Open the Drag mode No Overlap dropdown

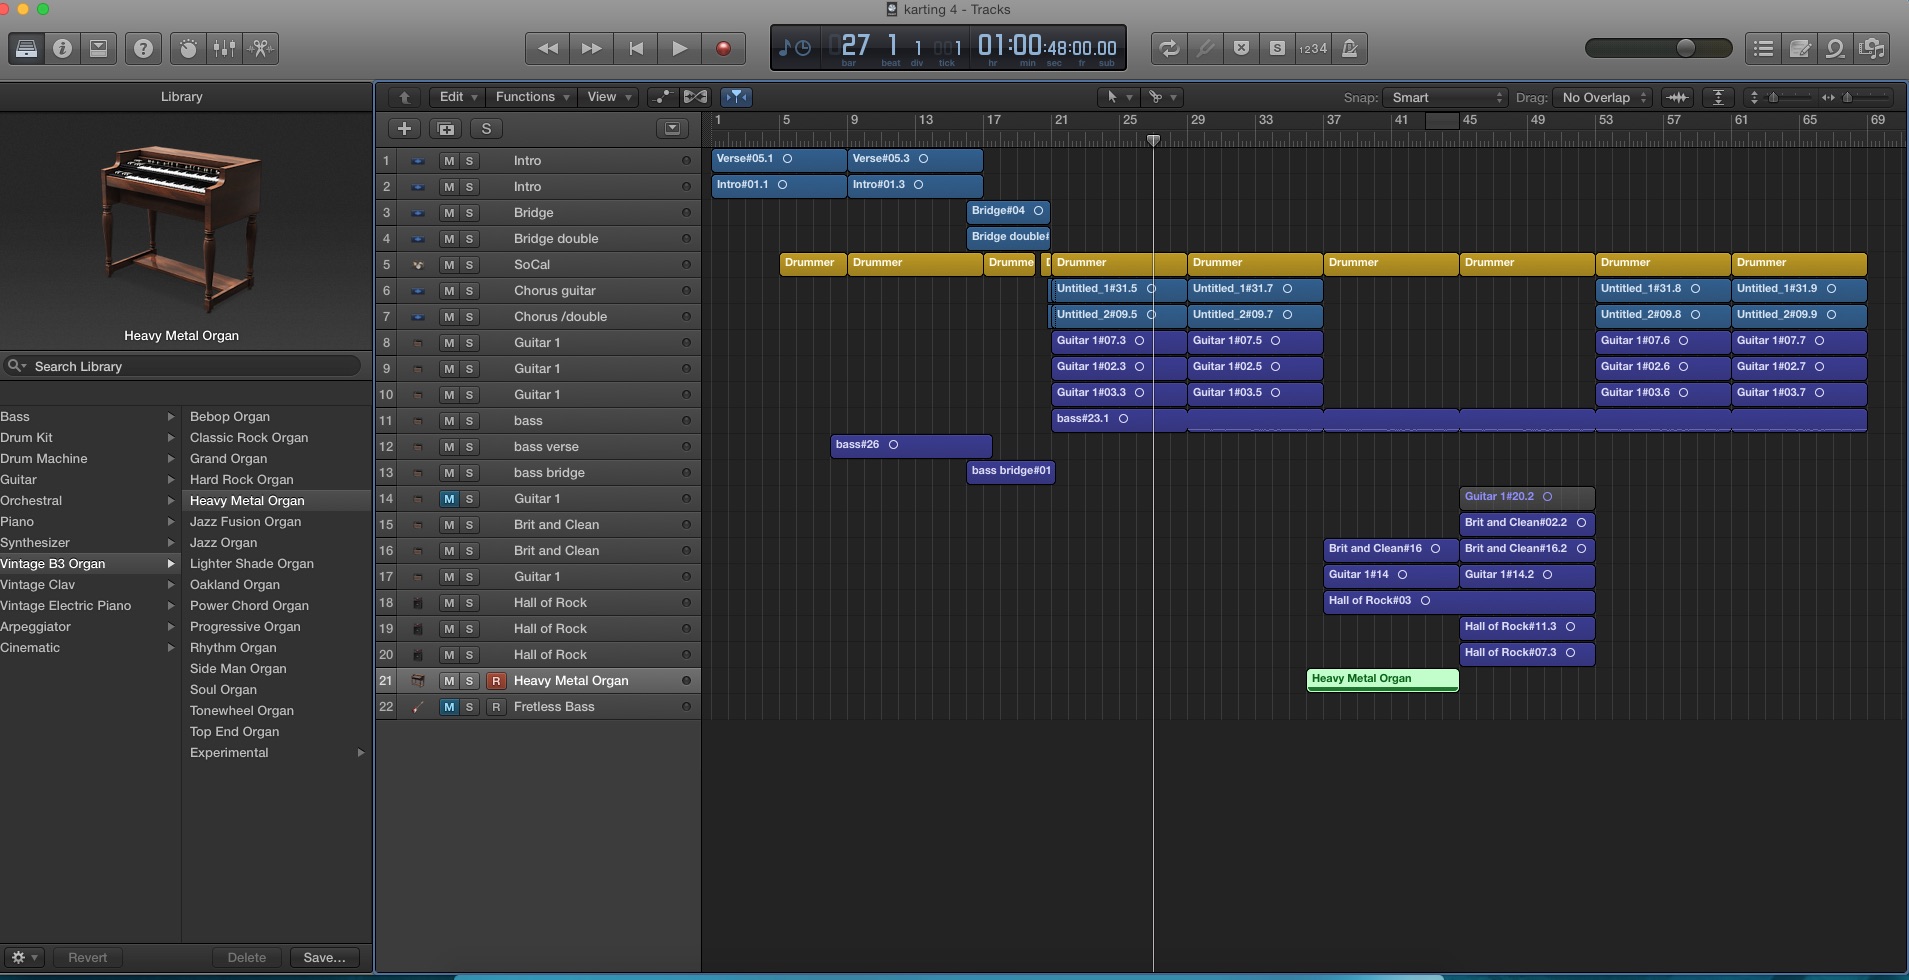tap(1604, 97)
